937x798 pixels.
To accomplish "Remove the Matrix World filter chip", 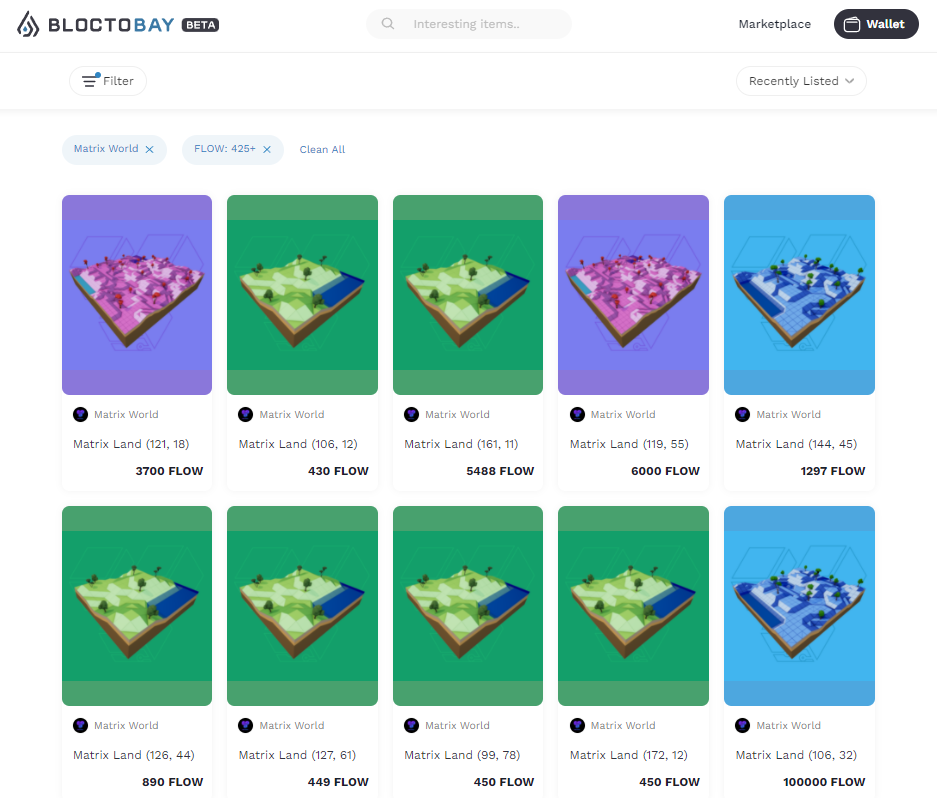I will click(x=149, y=149).
